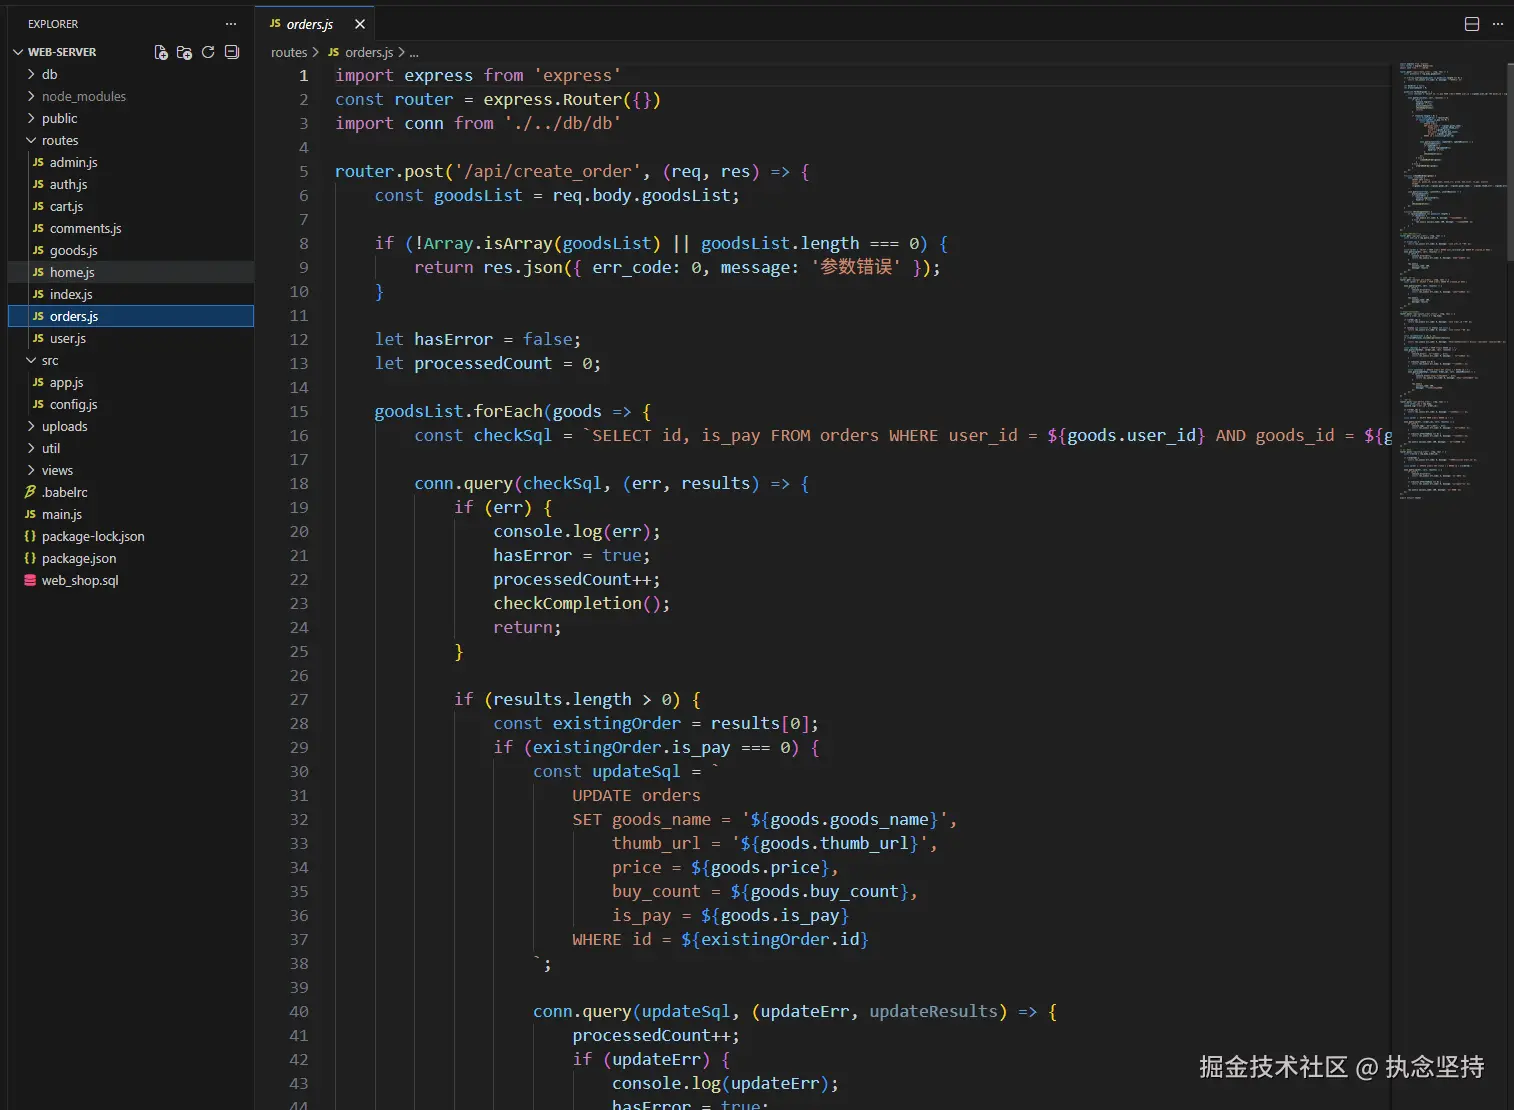Open the web_shop.sql database file
Screen dimensions: 1514x1110
79,580
